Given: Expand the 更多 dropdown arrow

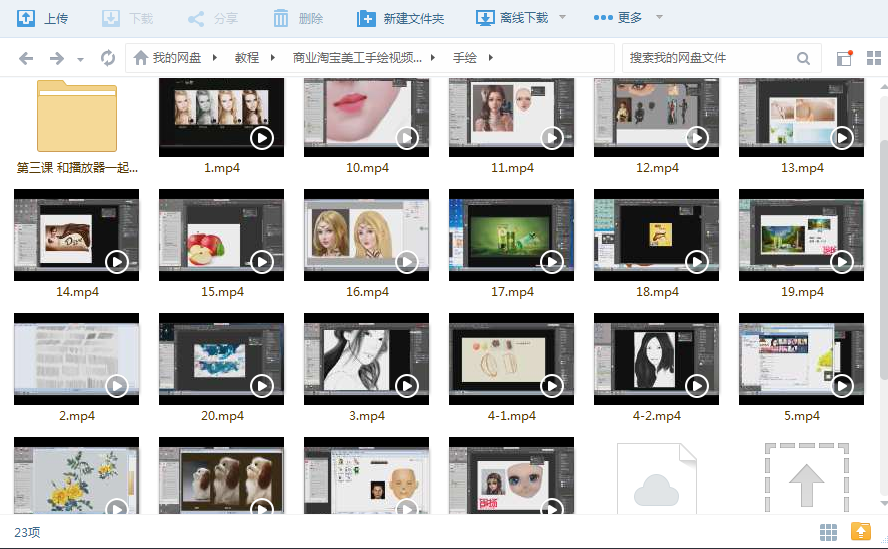Looking at the screenshot, I should [x=659, y=18].
